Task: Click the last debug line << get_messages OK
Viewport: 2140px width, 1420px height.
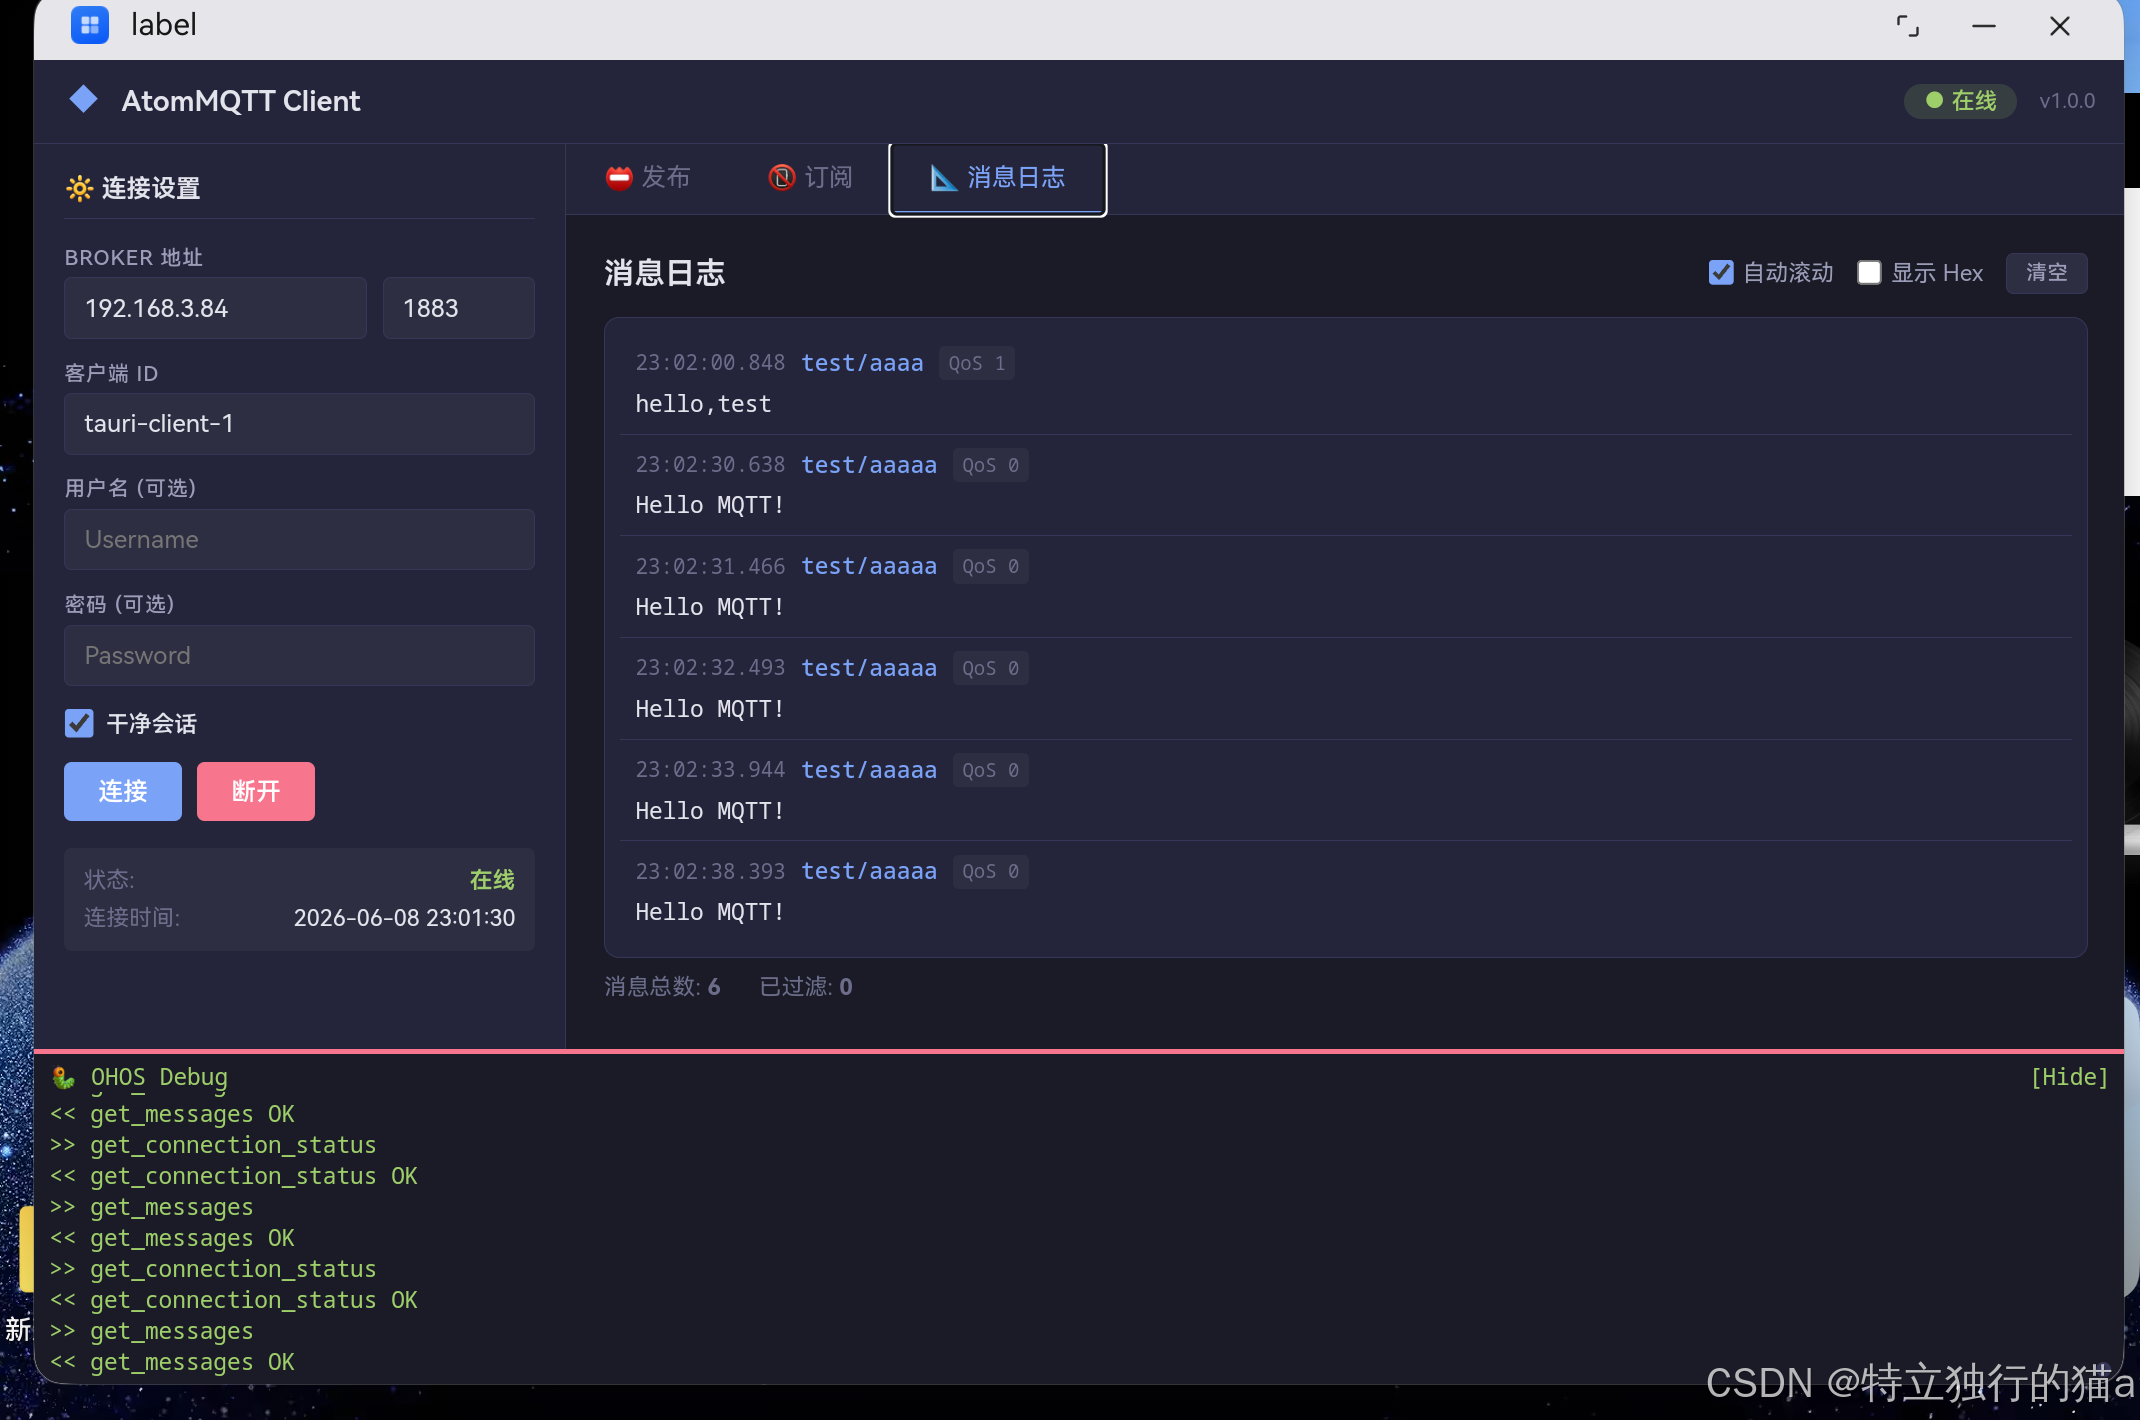Action: point(172,1362)
